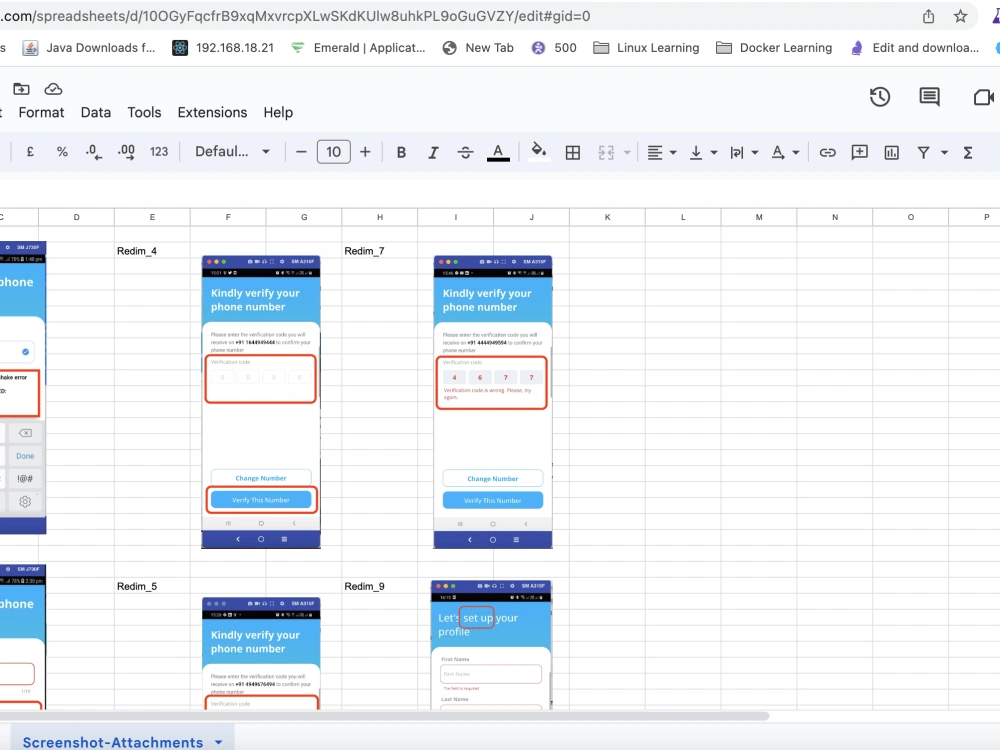Open Screenshot-Attachments tab options arrow
This screenshot has height=750, width=1000.
[x=219, y=742]
